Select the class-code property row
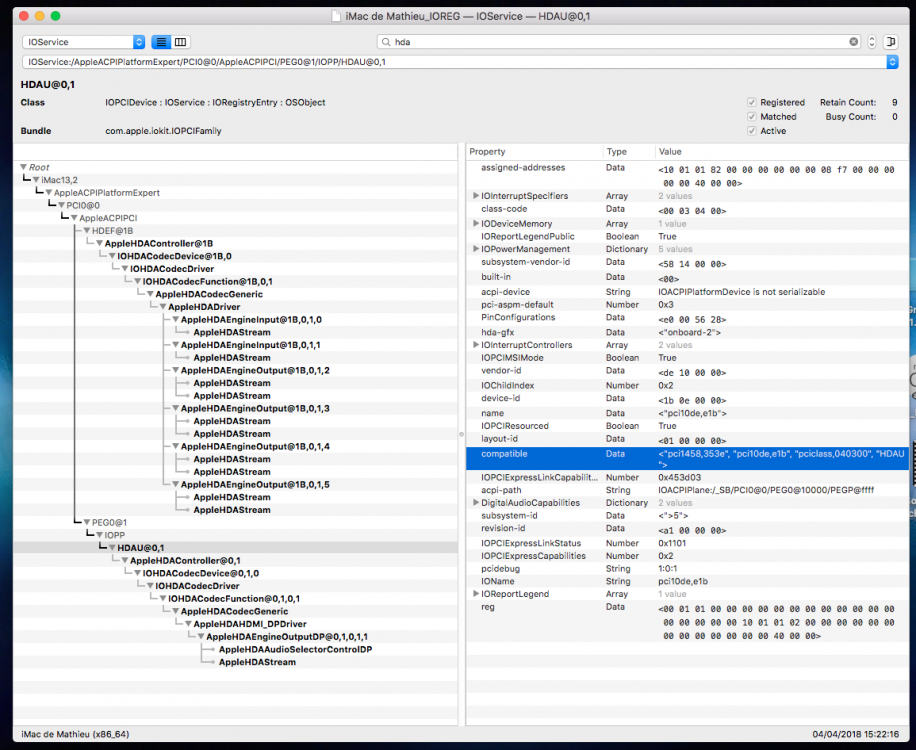This screenshot has width=916, height=750. tap(688, 209)
